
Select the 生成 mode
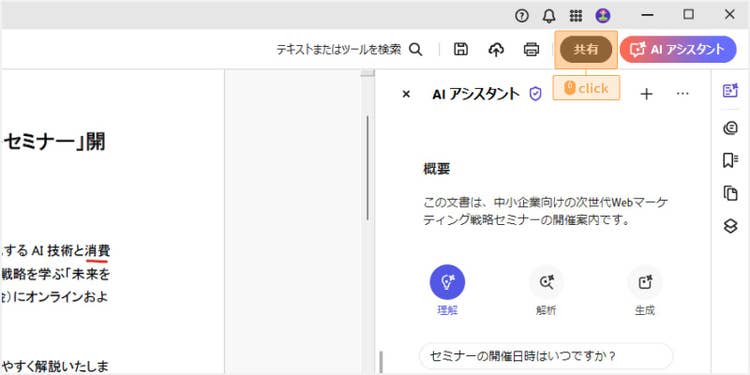pos(645,290)
